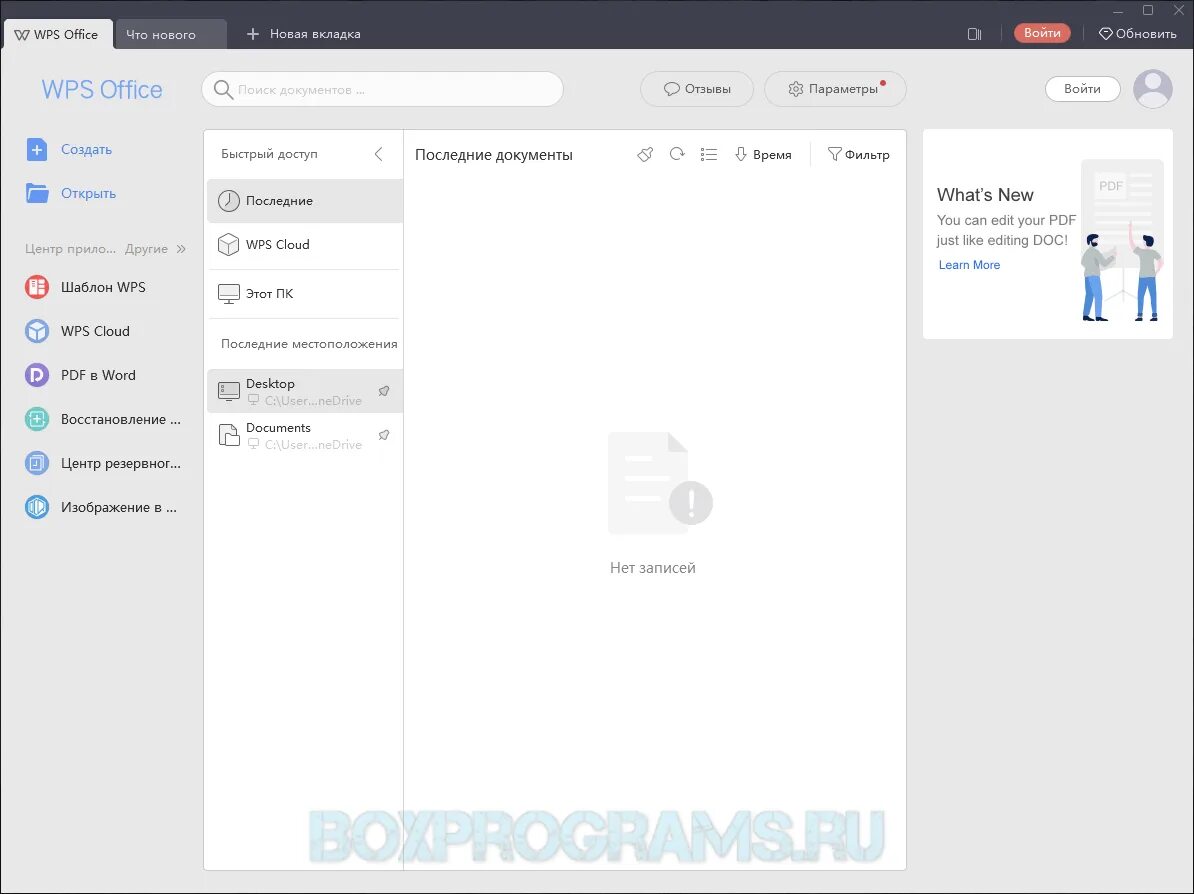Click the user avatar icon
Screen dimensions: 1194x894
[1152, 88]
